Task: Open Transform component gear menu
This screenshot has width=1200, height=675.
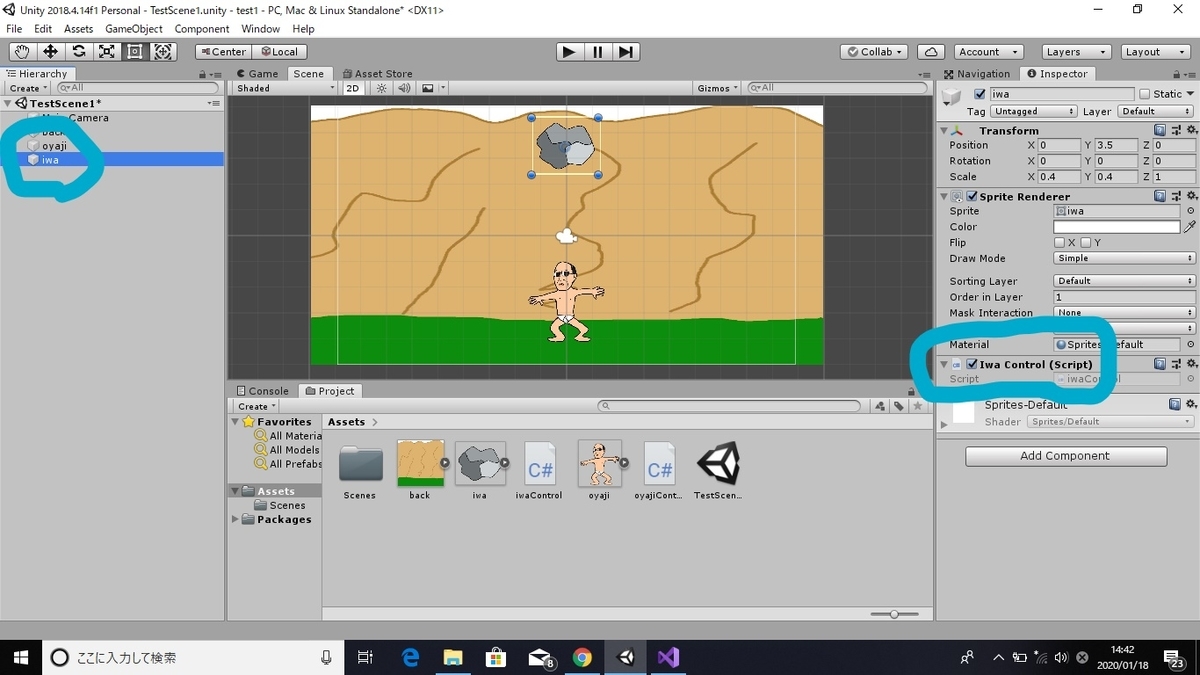Action: (1189, 130)
